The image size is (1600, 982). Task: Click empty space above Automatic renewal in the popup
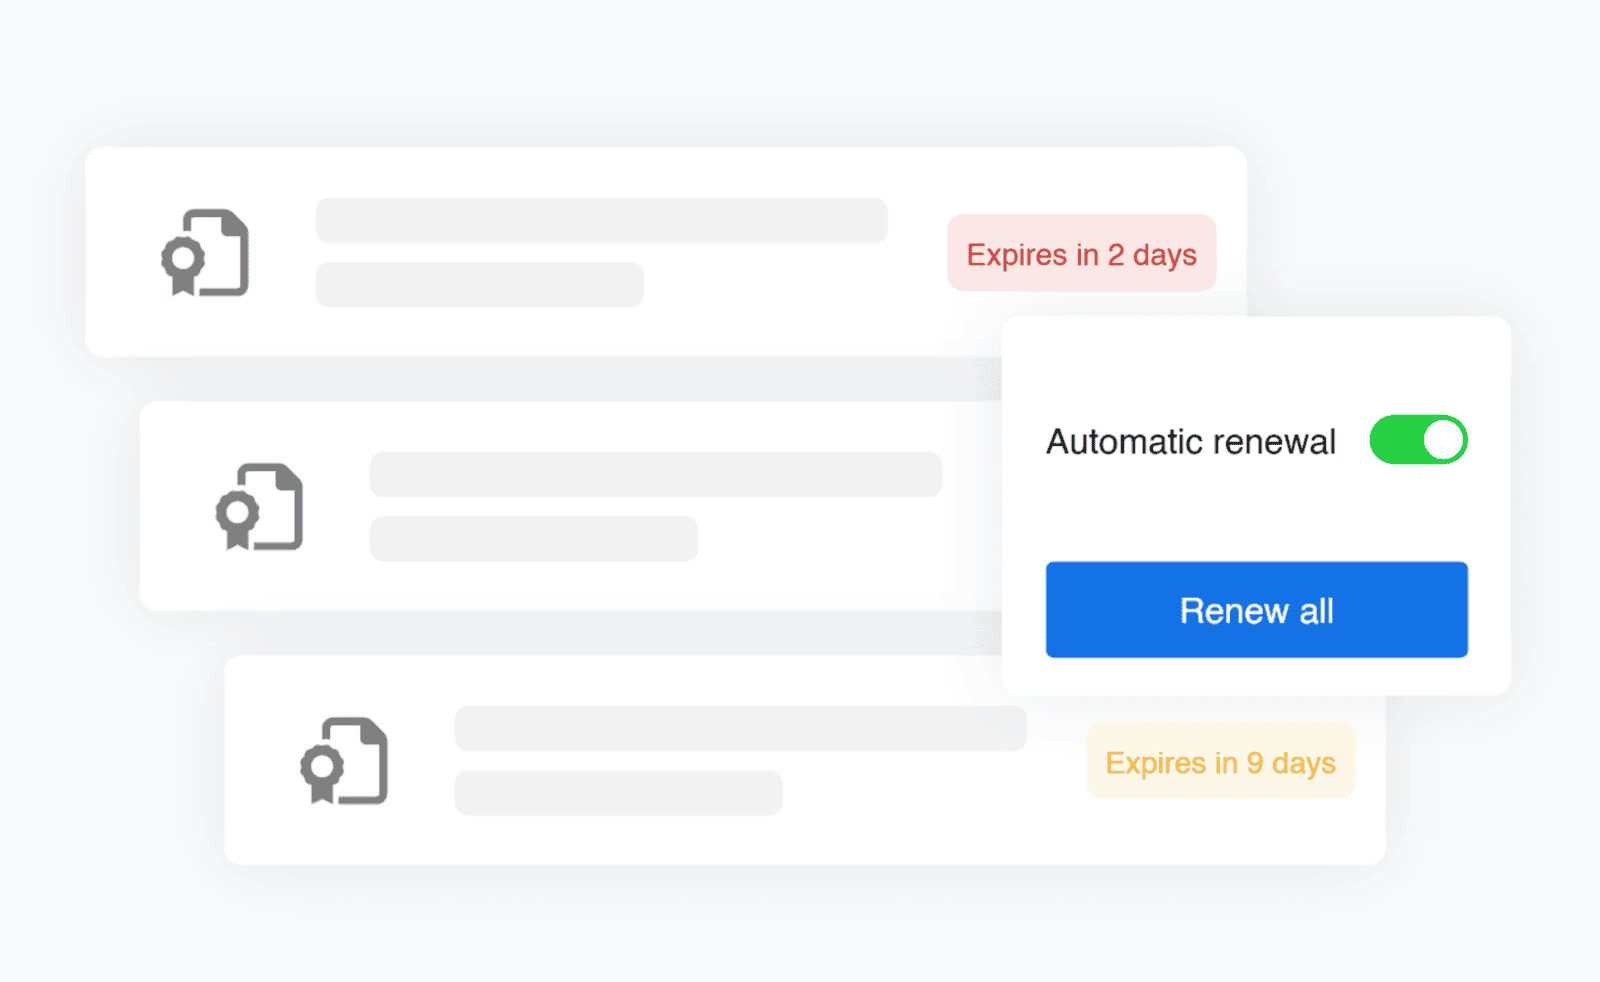1256,365
